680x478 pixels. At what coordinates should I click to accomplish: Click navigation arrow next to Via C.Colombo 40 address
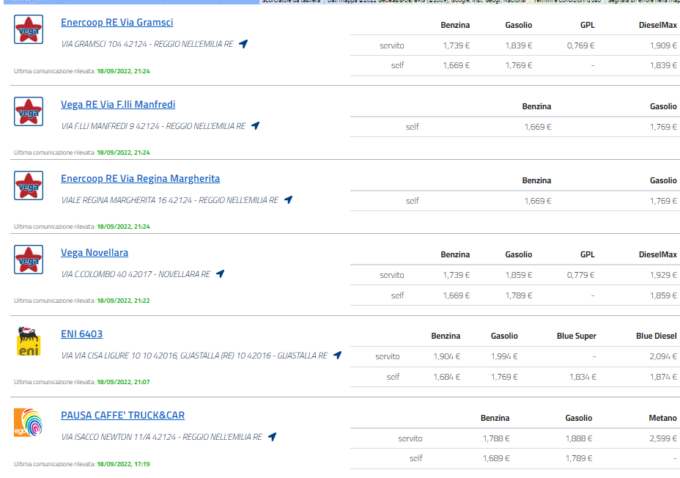point(220,274)
